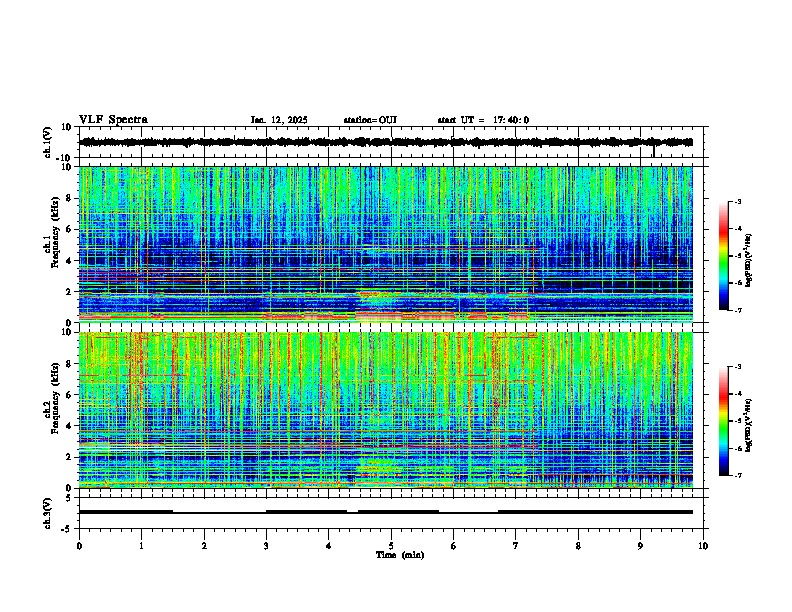Select the date text 'Jan. 12, 2025'
The image size is (792, 612).
pyautogui.click(x=279, y=120)
